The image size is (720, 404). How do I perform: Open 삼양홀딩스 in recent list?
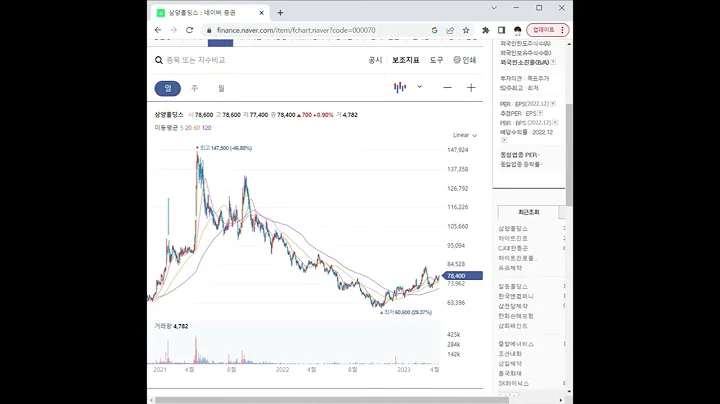[513, 229]
